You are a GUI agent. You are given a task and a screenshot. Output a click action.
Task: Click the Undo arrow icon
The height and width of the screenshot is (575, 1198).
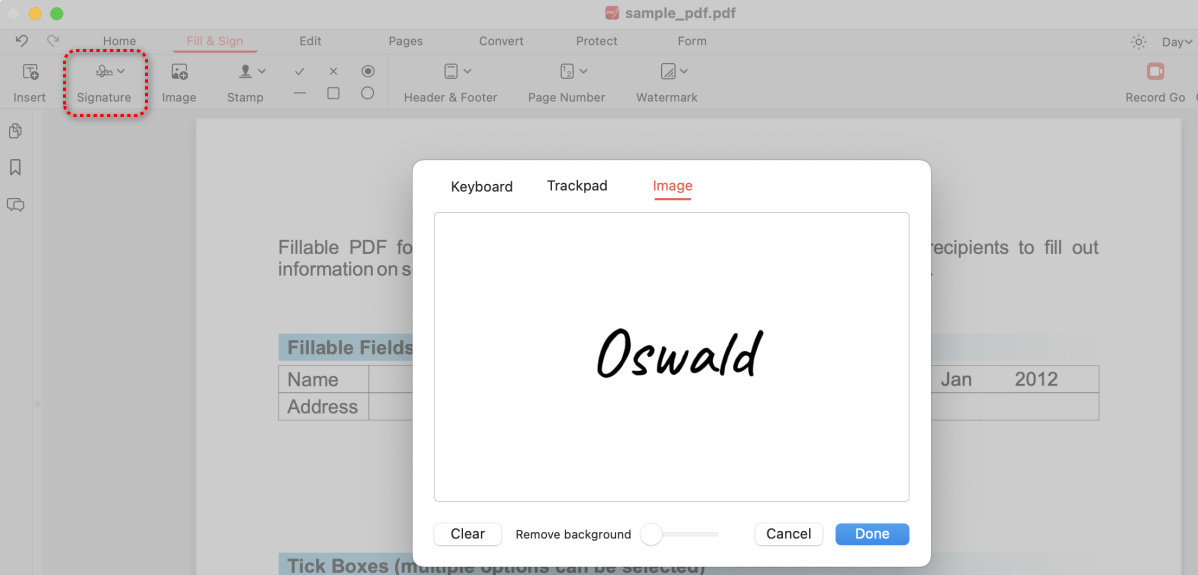pyautogui.click(x=21, y=41)
